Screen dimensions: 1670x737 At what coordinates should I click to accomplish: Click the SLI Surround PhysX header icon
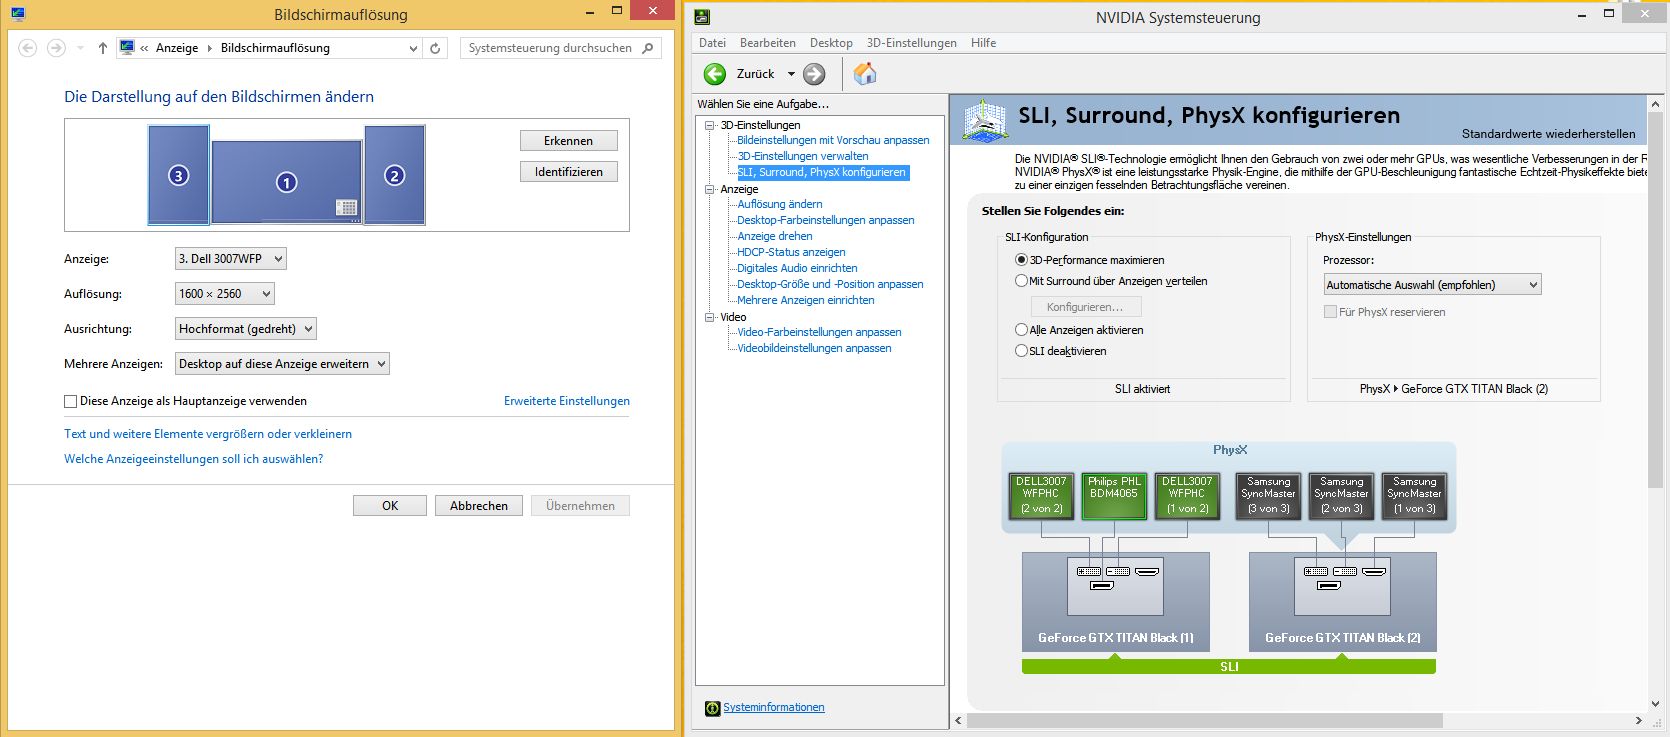(x=985, y=120)
